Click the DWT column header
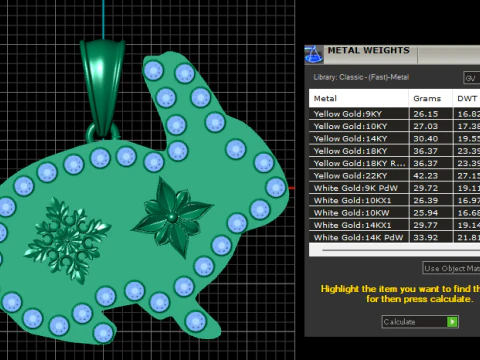This screenshot has height=360, width=480. [467, 98]
